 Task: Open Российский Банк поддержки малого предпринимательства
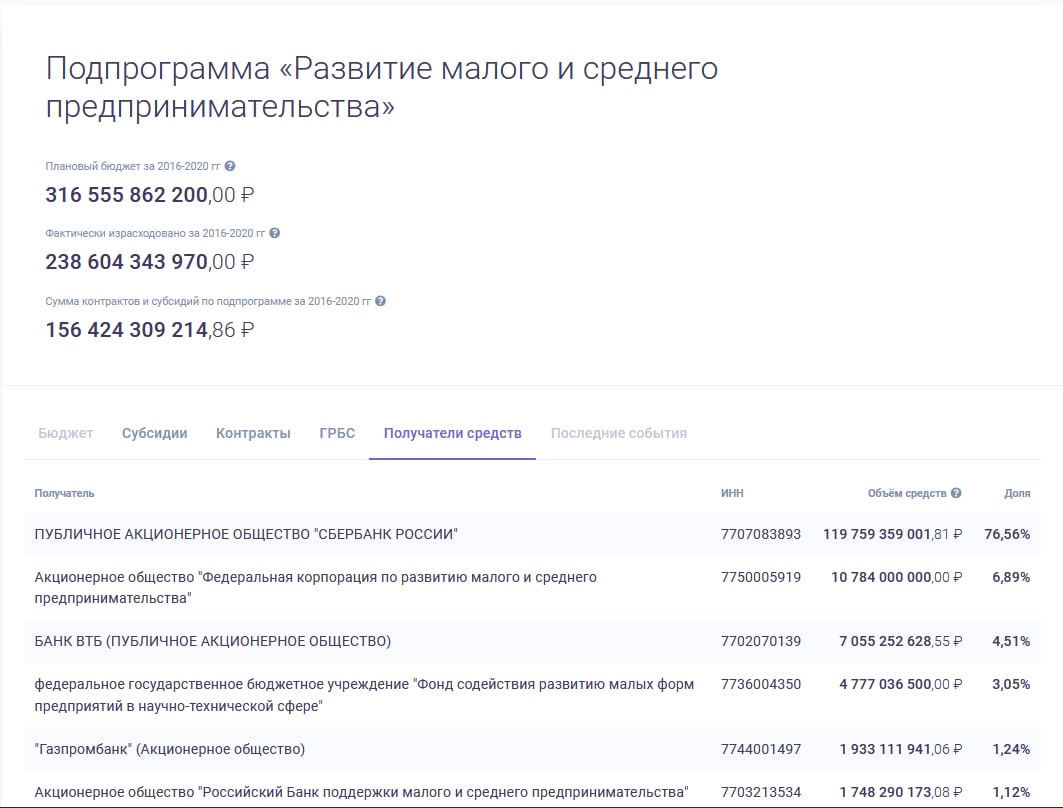tap(361, 792)
